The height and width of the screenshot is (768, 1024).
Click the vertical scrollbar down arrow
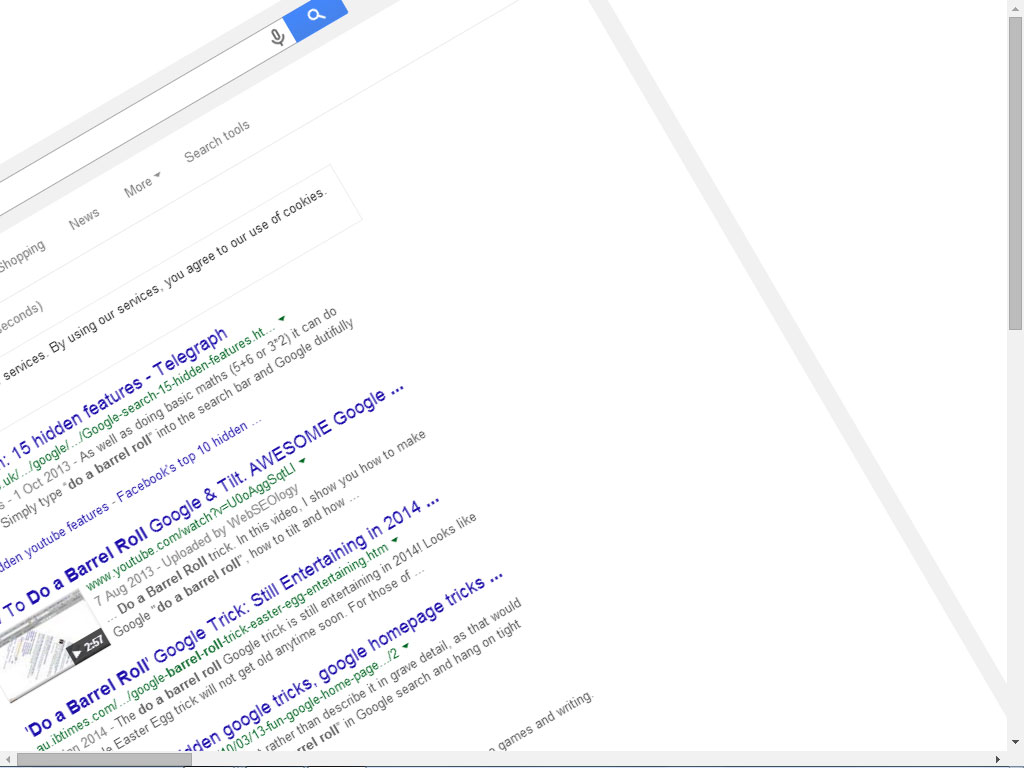1015,742
